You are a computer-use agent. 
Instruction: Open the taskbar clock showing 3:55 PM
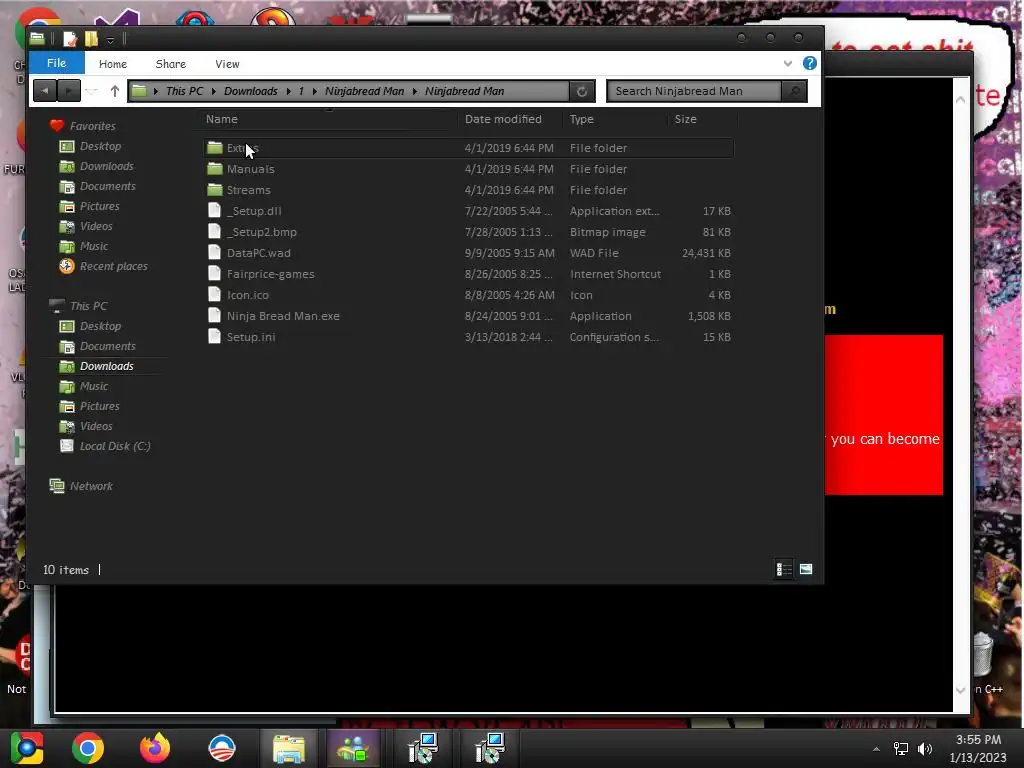[x=978, y=748]
